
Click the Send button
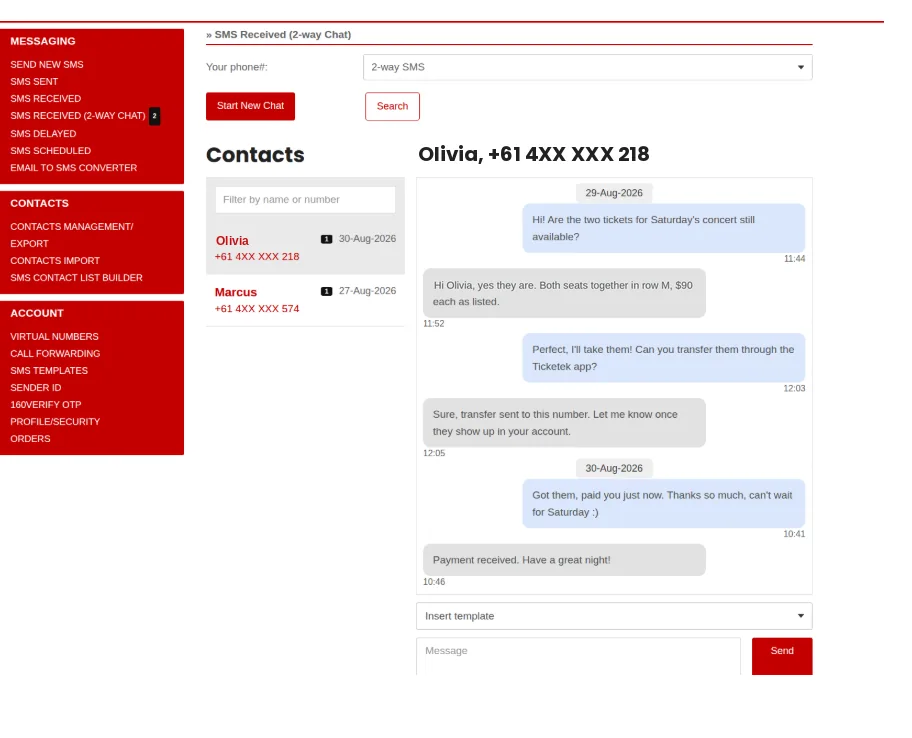coord(782,656)
